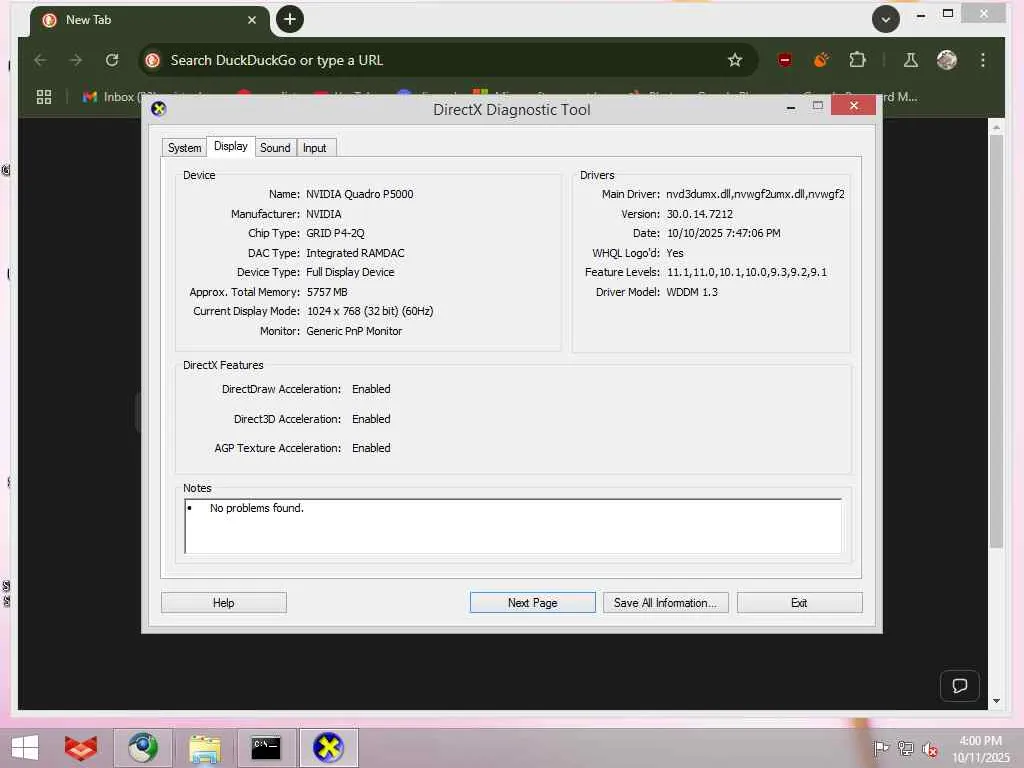This screenshot has height=768, width=1024.
Task: Open the Action Center flag icon
Action: [x=880, y=748]
